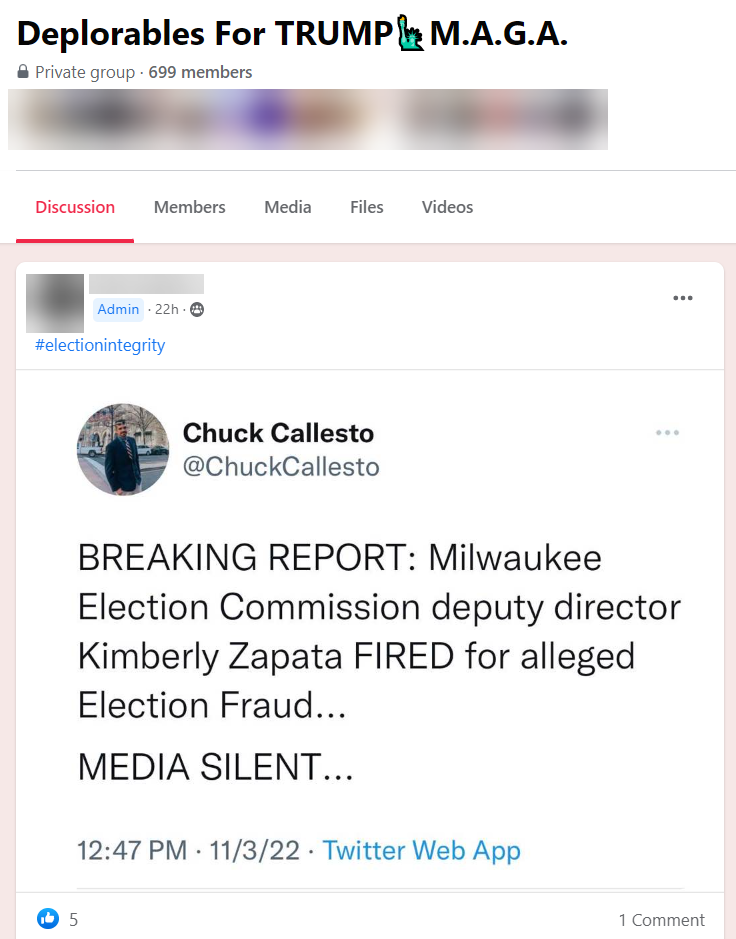The width and height of the screenshot is (736, 939).
Task: Switch to the Files tab
Action: pos(366,207)
